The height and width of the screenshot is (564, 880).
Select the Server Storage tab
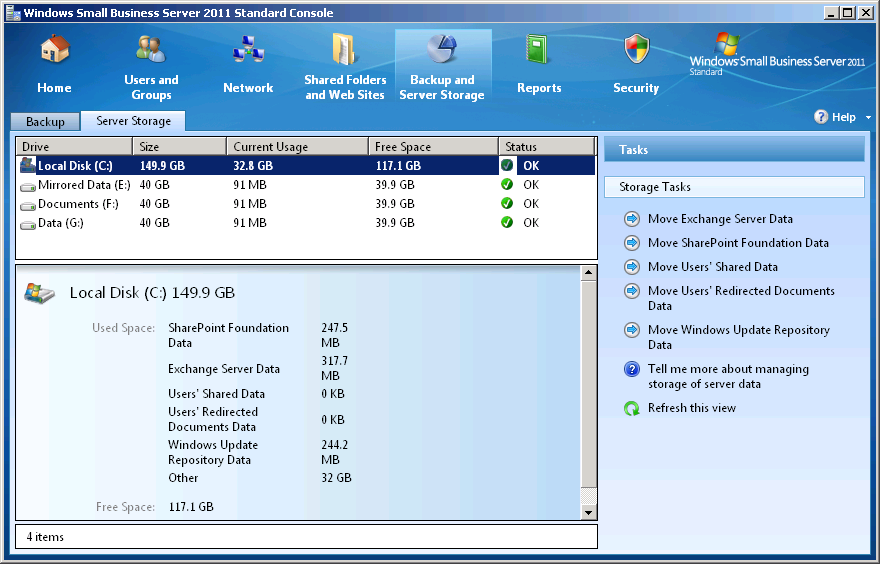tap(133, 121)
